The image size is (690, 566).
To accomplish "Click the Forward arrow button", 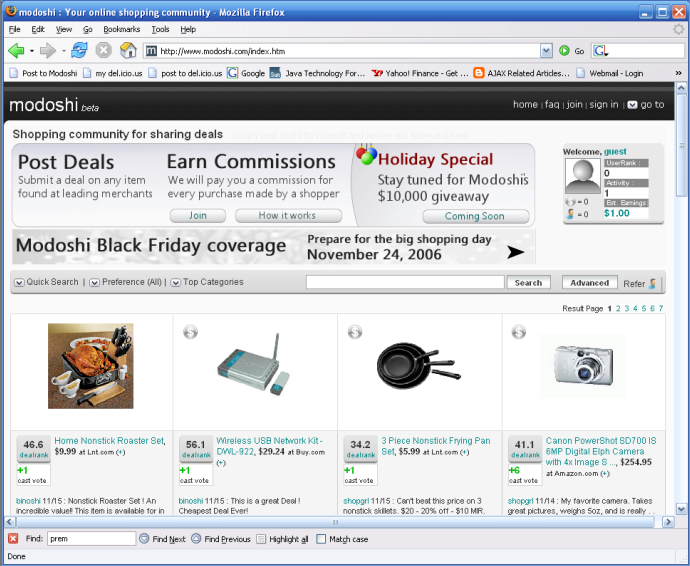I will click(48, 51).
